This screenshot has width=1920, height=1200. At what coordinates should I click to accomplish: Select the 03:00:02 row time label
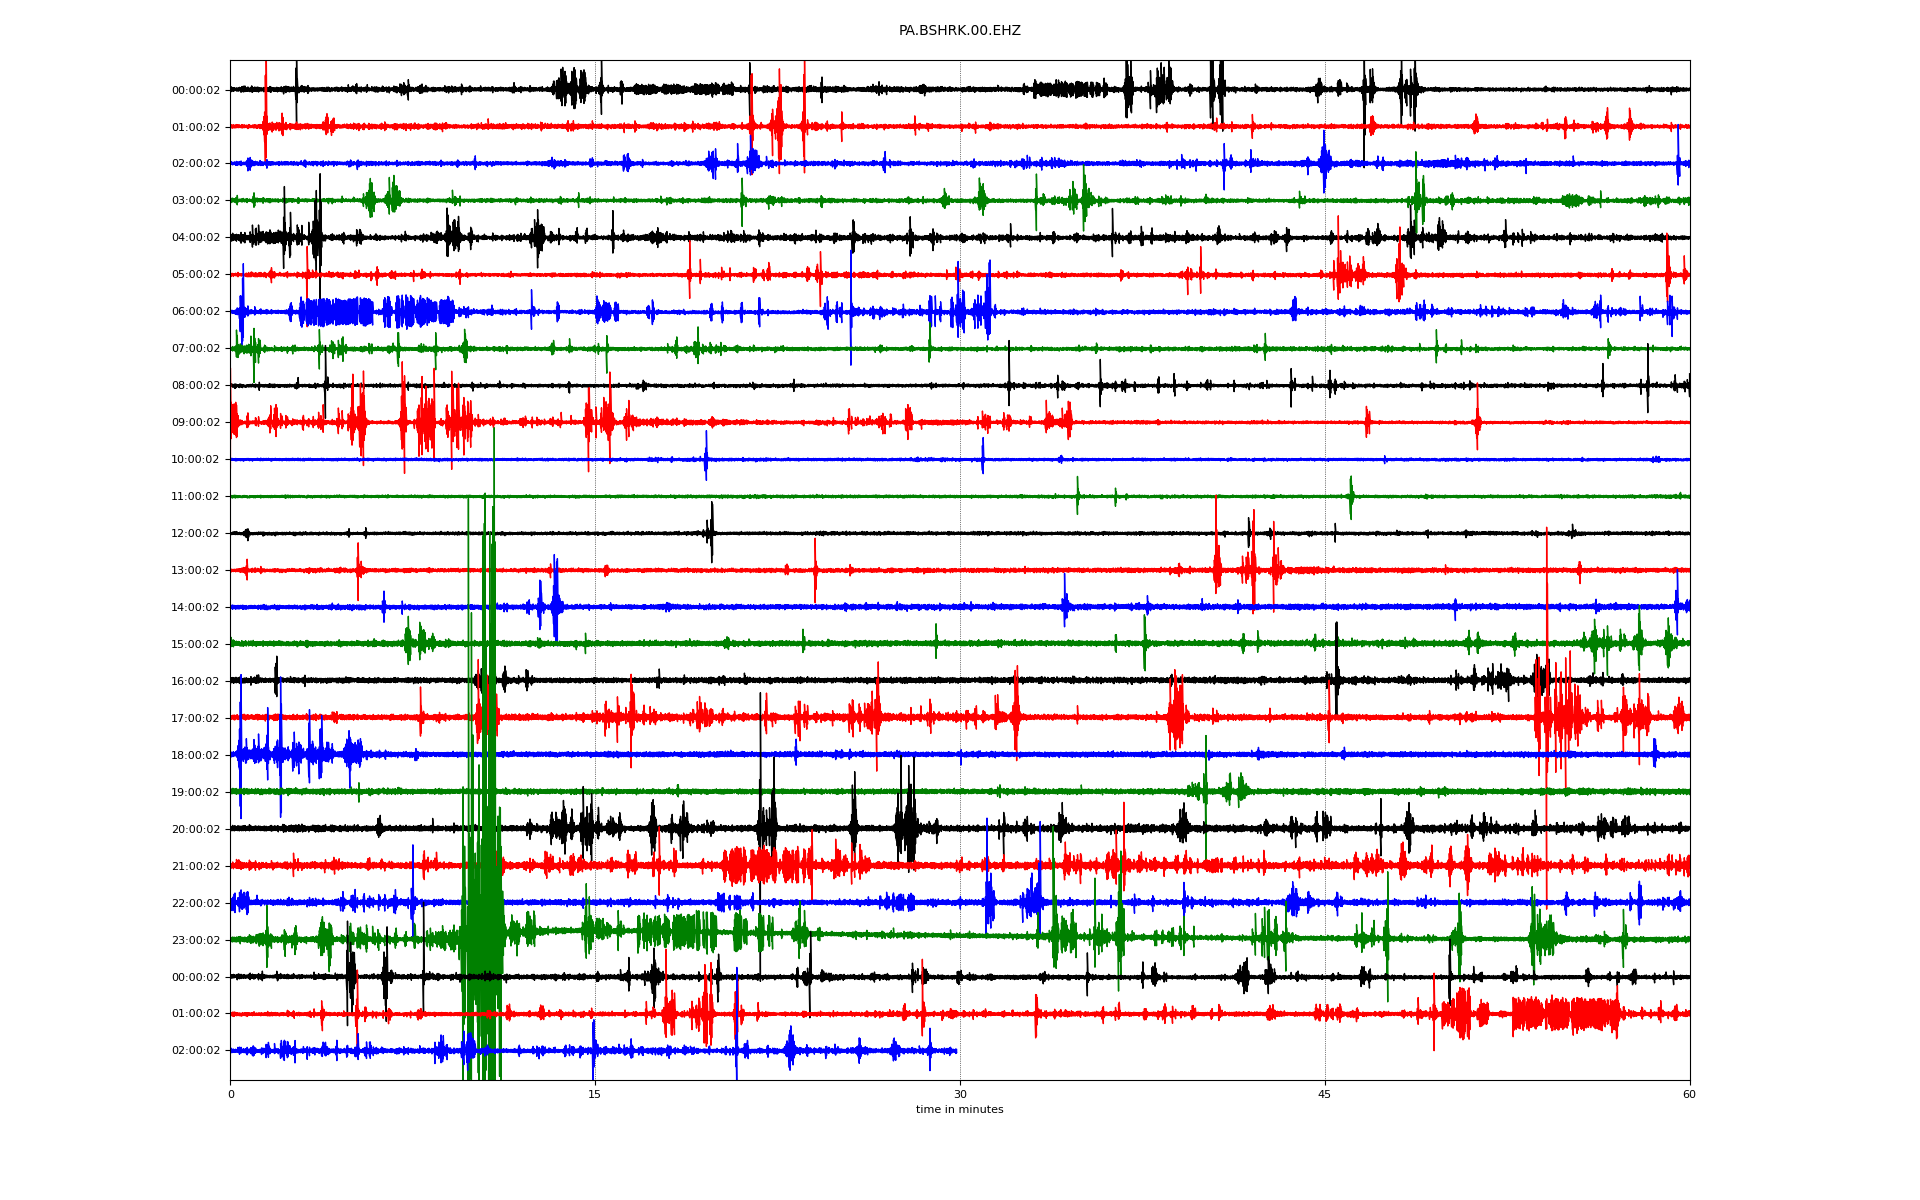pos(195,201)
